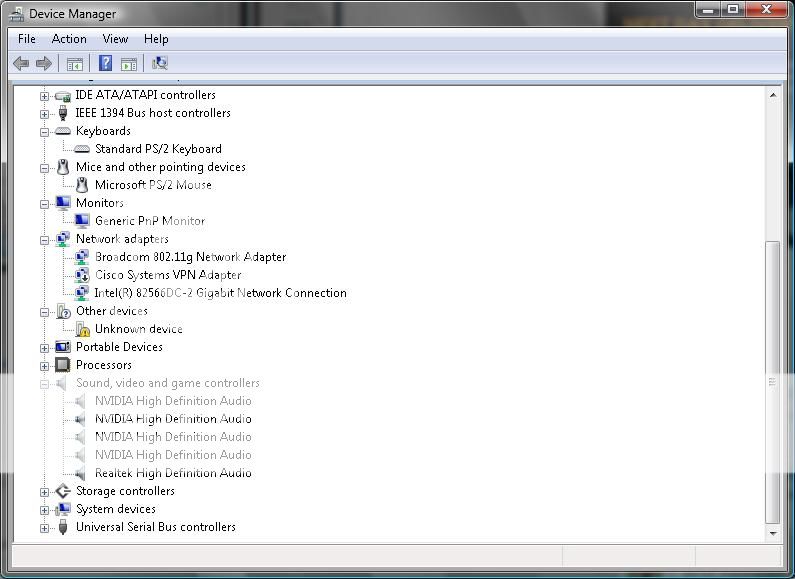Image resolution: width=795 pixels, height=579 pixels.
Task: Expand IDE ATA/ATAPI controllers node
Action: (44, 96)
